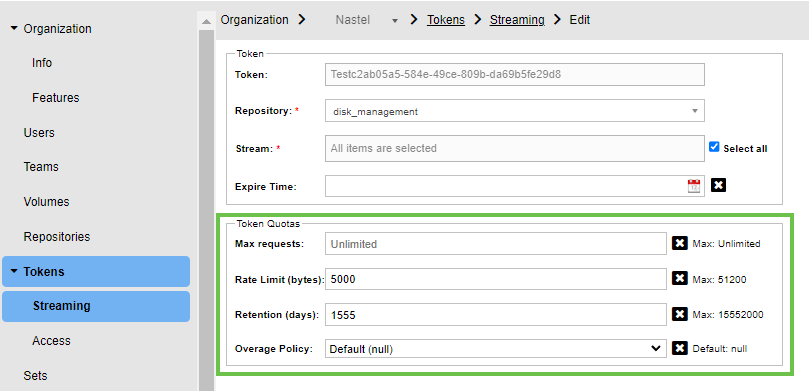Click the Default: null hint text
The image size is (809, 391).
tap(720, 349)
